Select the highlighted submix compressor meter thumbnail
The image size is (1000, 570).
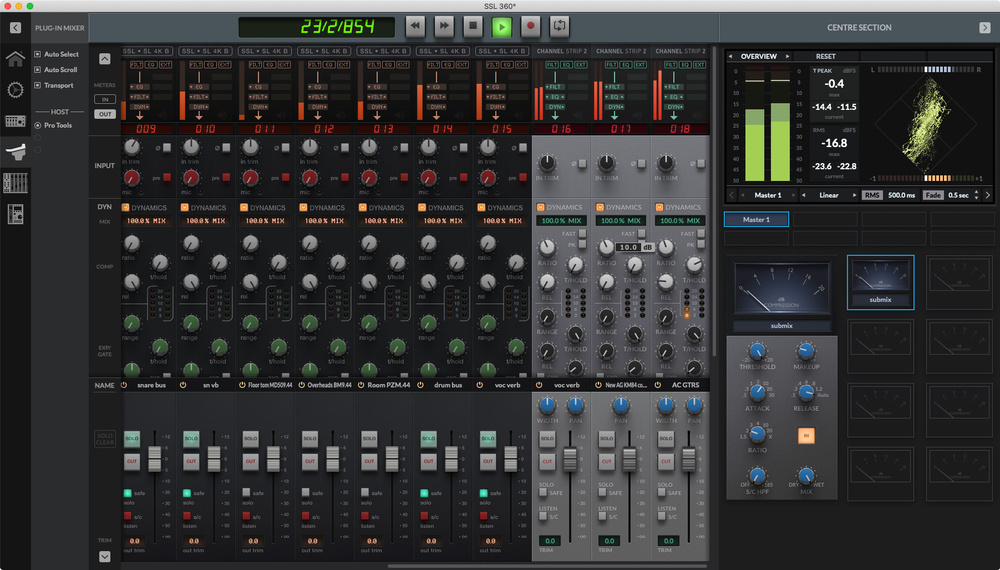[x=880, y=282]
